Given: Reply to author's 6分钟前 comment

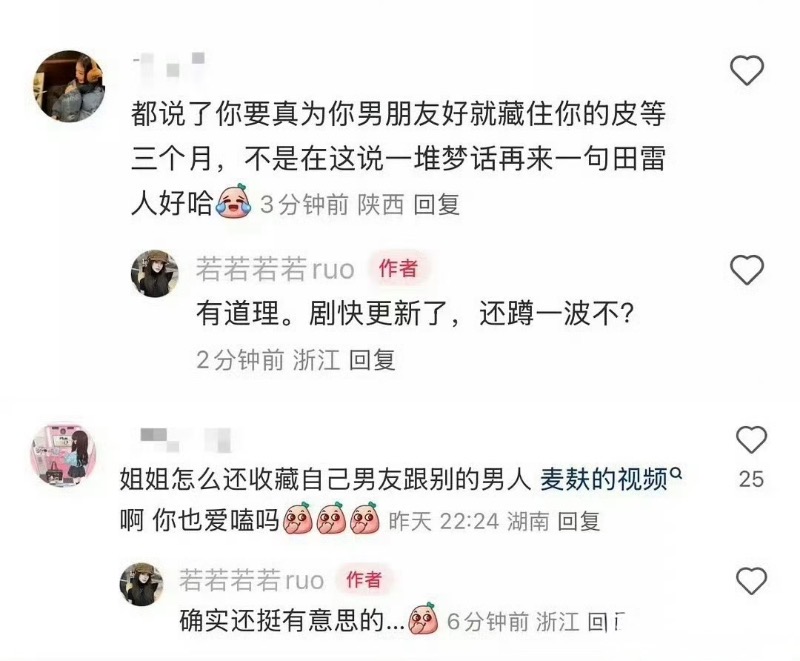Looking at the screenshot, I should click(x=606, y=621).
